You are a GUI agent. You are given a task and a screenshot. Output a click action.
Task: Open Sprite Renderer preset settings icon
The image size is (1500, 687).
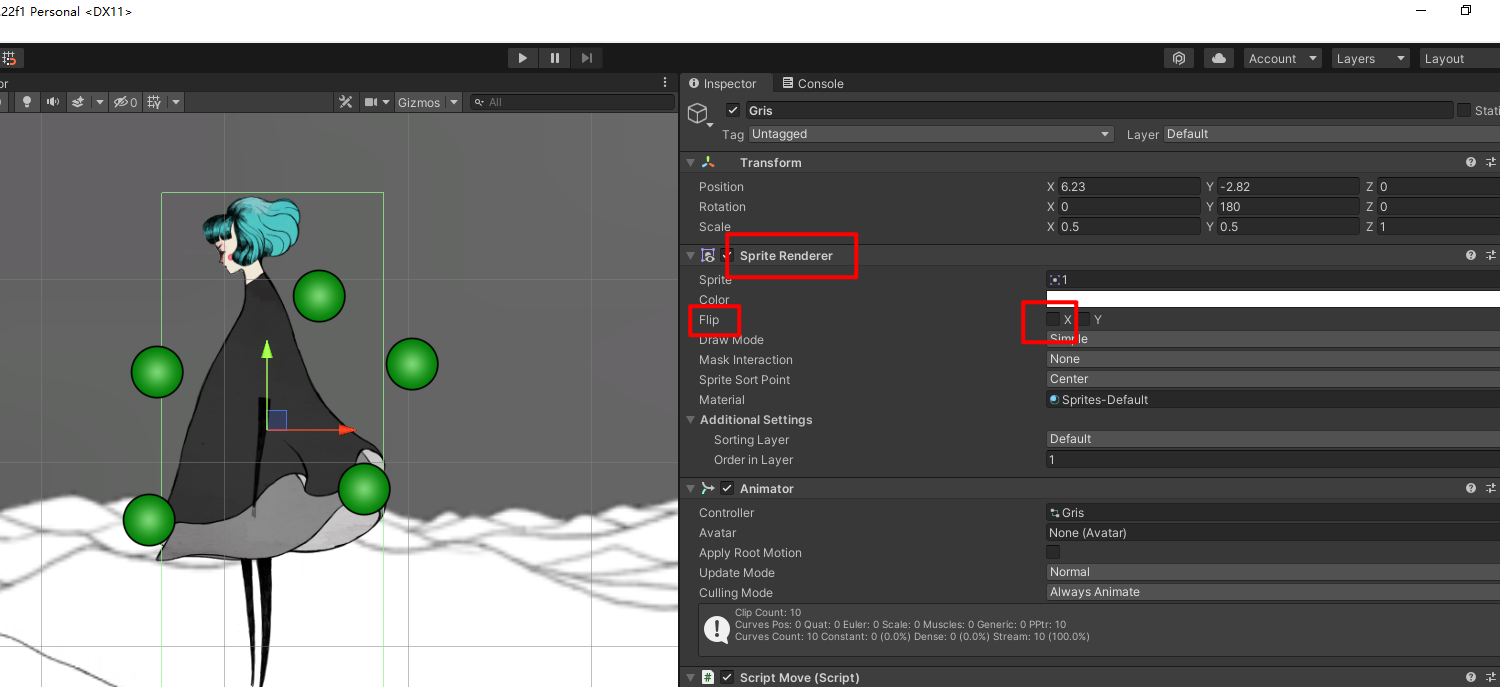tap(1491, 256)
